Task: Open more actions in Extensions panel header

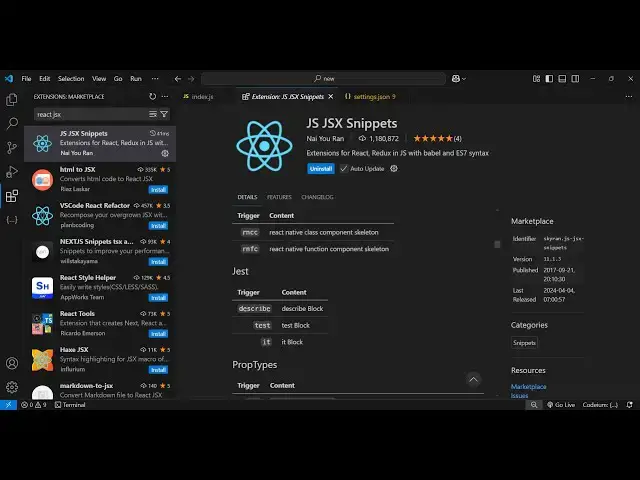Action: pyautogui.click(x=165, y=96)
